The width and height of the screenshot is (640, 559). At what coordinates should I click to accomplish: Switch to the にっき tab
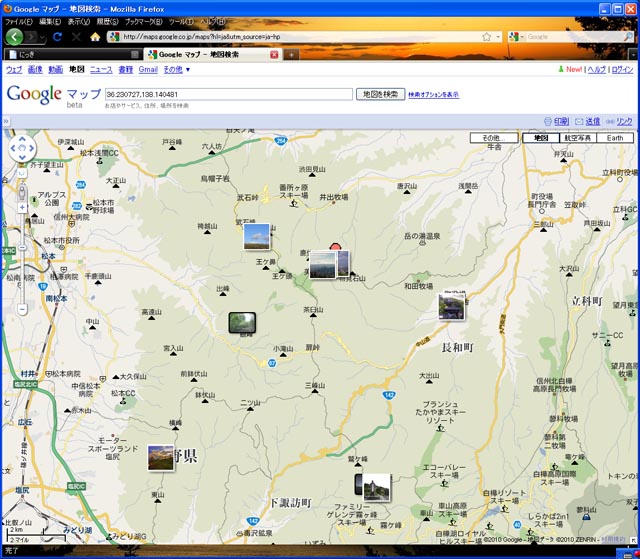[x=73, y=54]
